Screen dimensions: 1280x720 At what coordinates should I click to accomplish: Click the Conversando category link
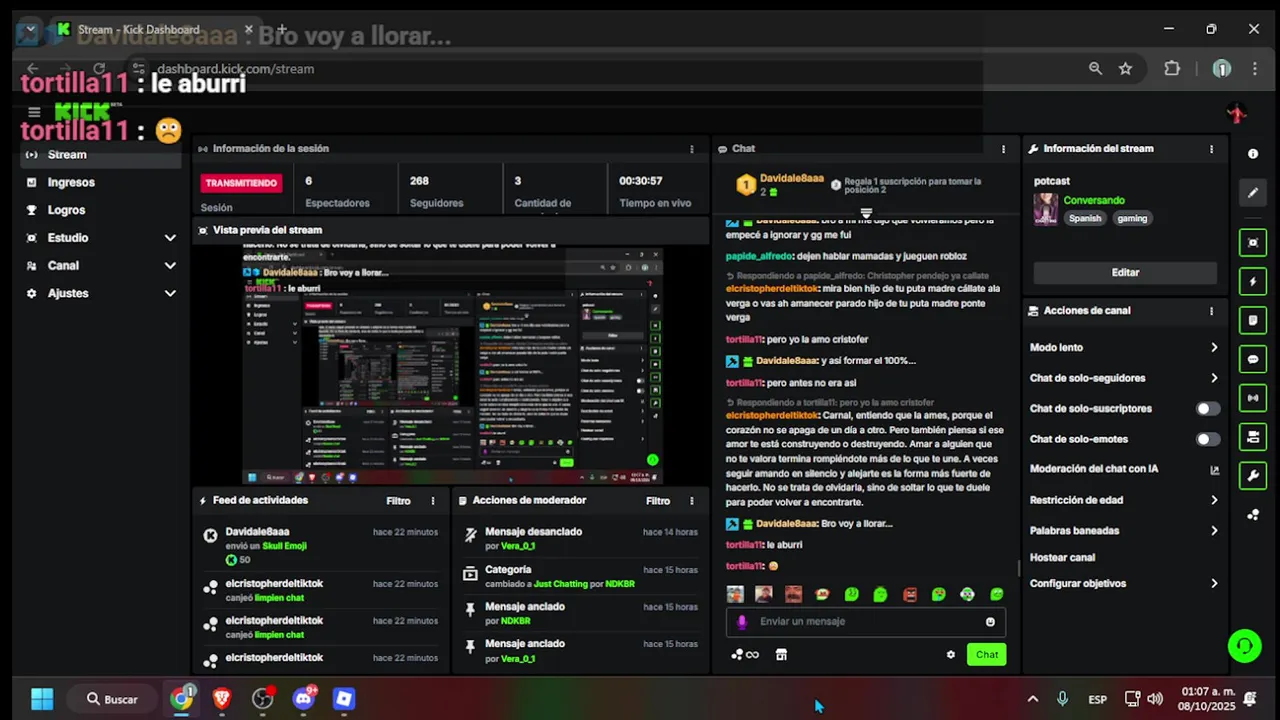(1094, 201)
